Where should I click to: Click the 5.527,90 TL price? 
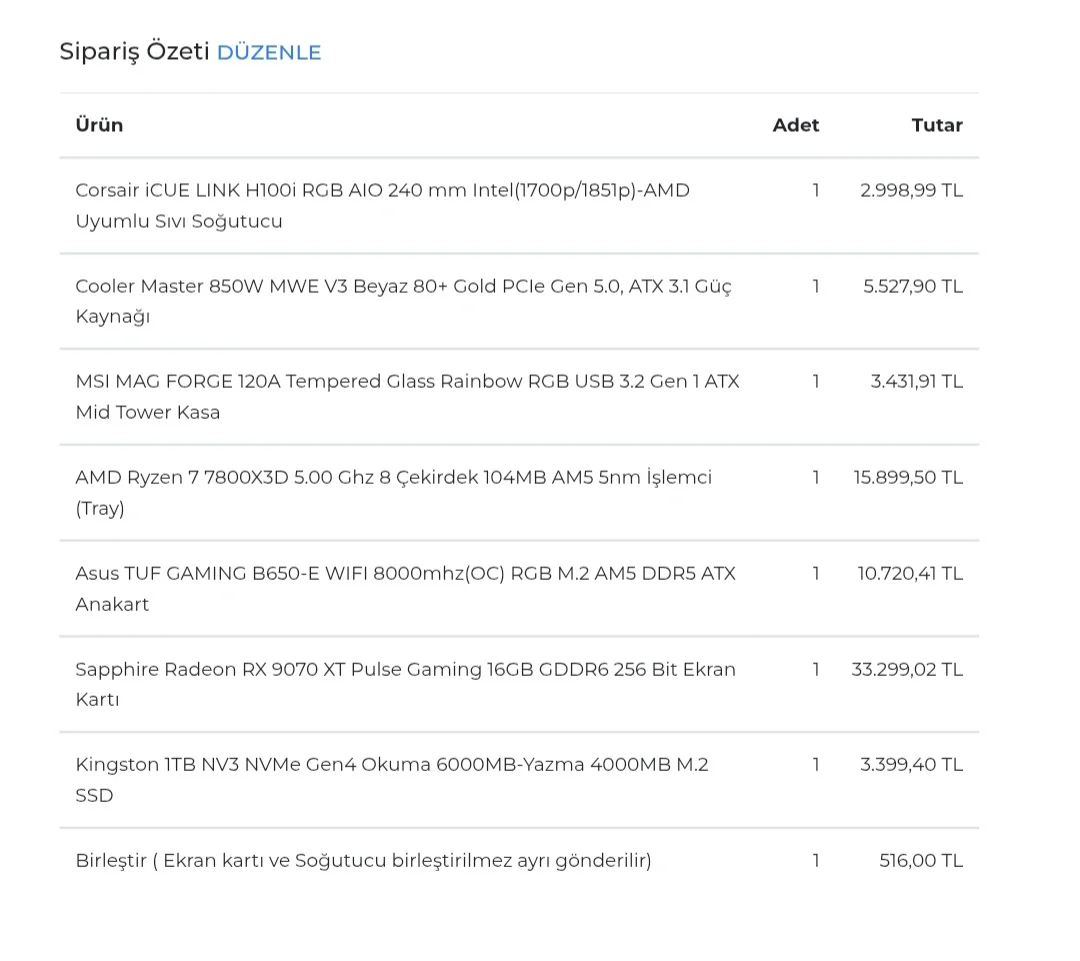913,286
